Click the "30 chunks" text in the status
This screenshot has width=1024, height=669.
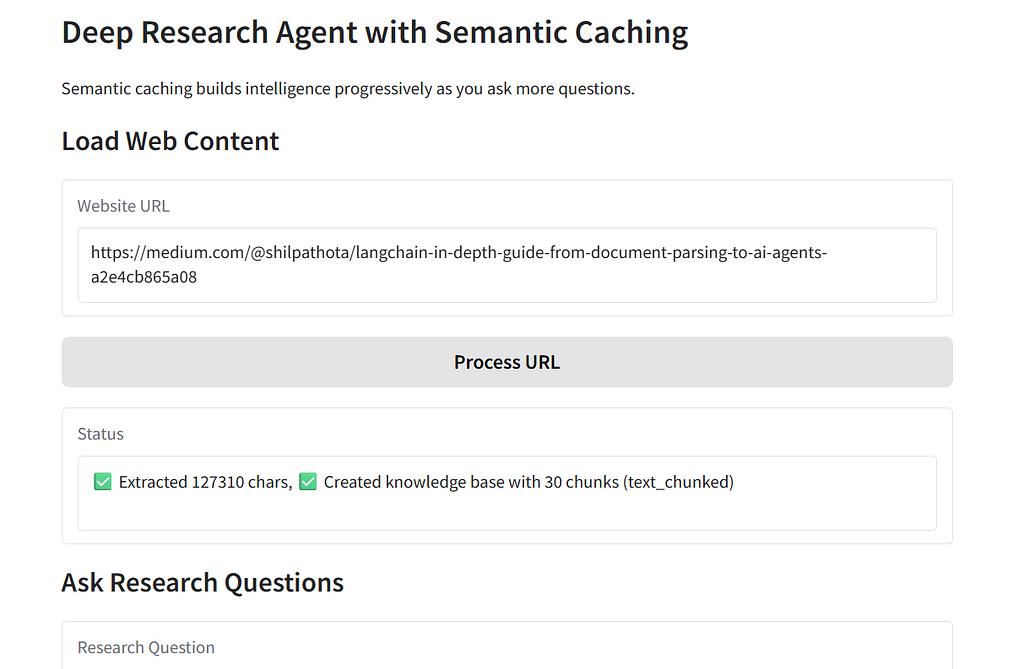coord(581,482)
